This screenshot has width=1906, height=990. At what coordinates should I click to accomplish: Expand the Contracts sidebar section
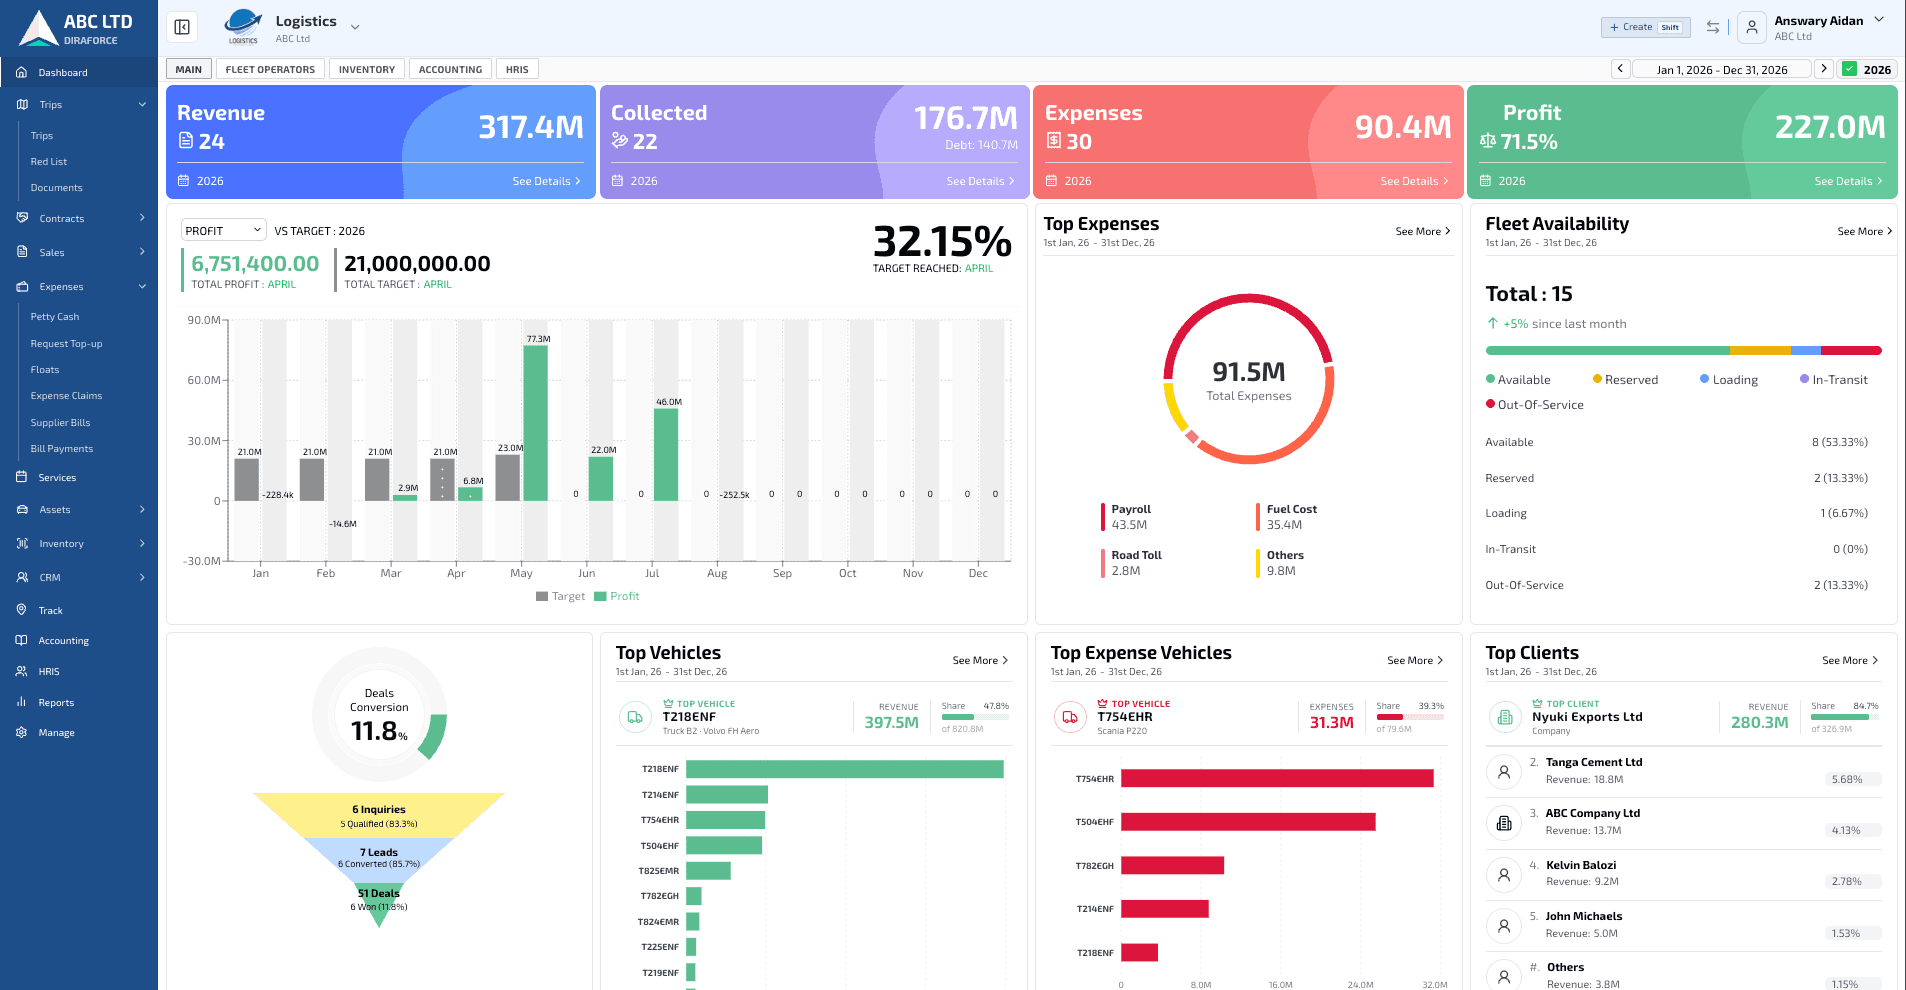pos(142,218)
